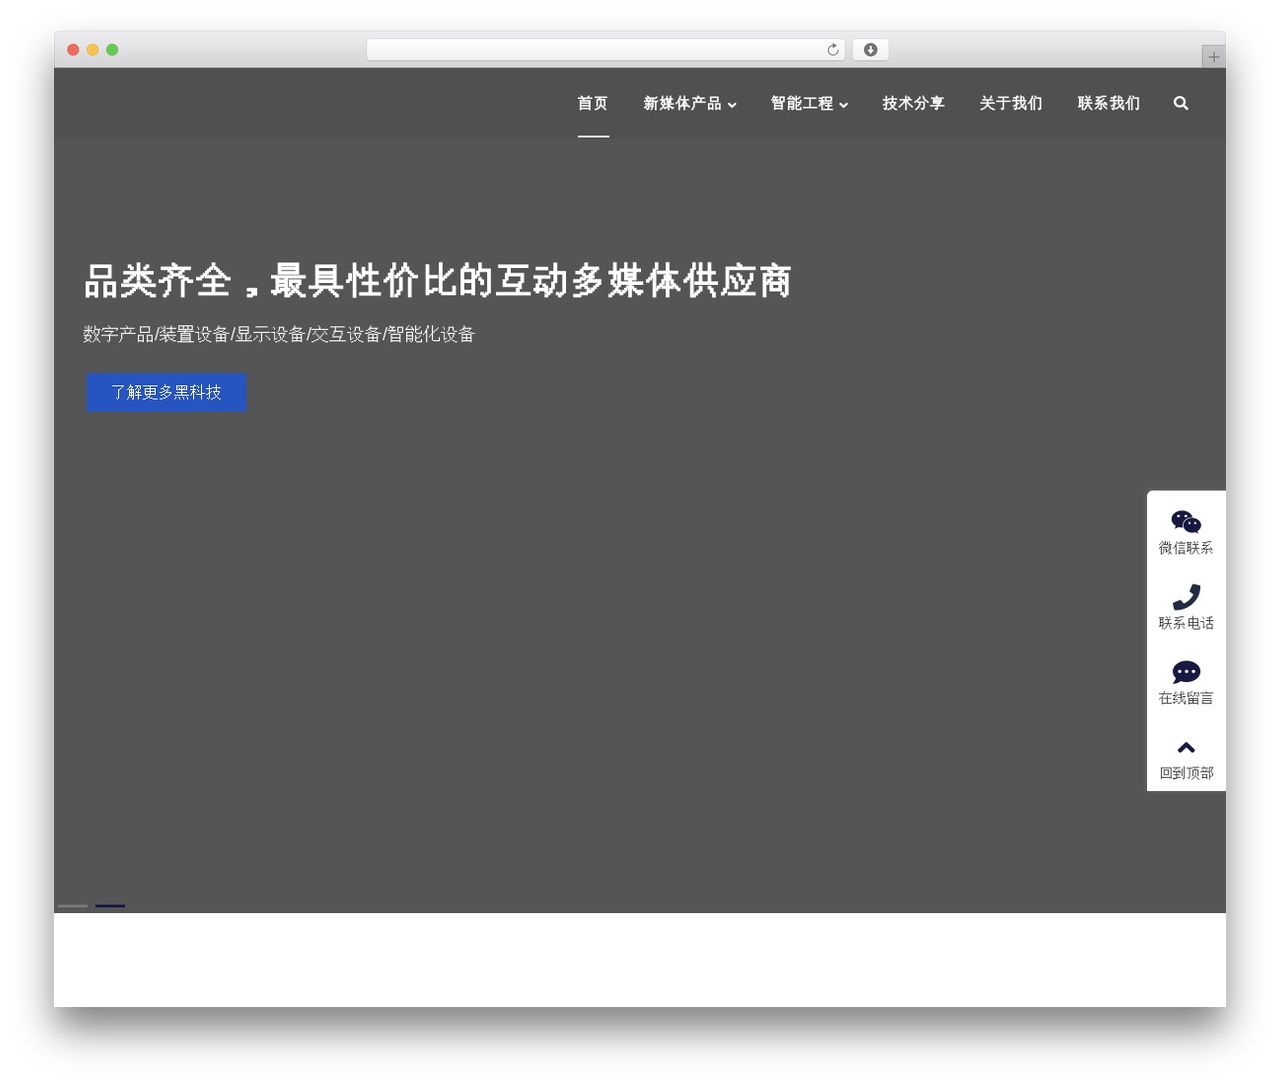Close the browser window red button
Screen dimensions: 1280x1084
[x=73, y=50]
